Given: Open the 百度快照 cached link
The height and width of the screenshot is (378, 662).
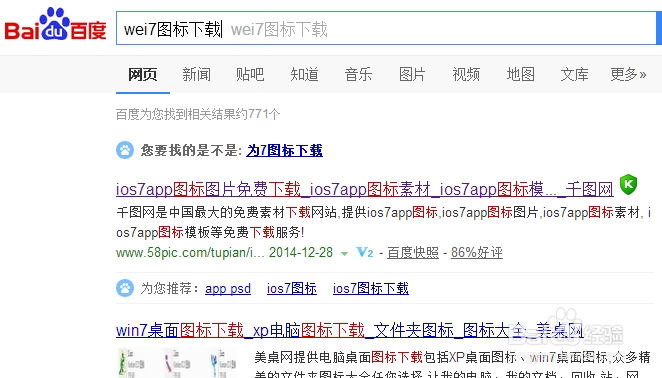Looking at the screenshot, I should point(413,253).
